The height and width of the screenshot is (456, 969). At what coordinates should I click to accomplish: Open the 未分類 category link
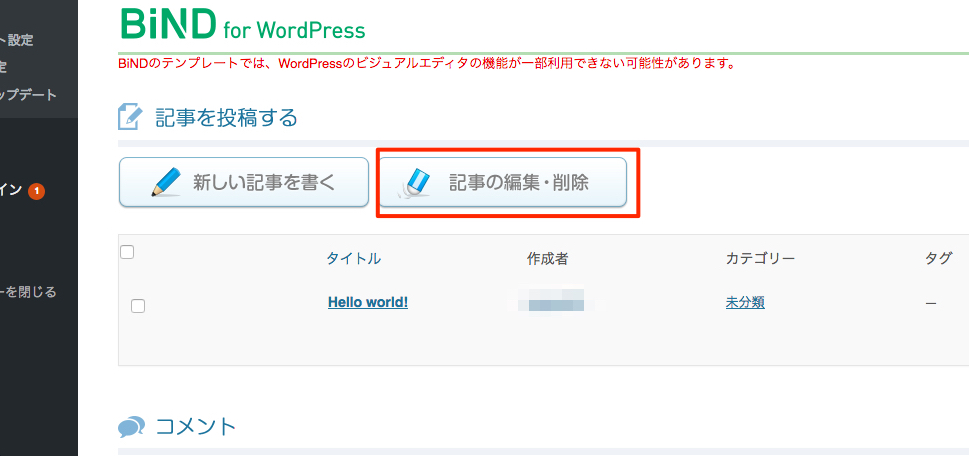click(x=745, y=303)
